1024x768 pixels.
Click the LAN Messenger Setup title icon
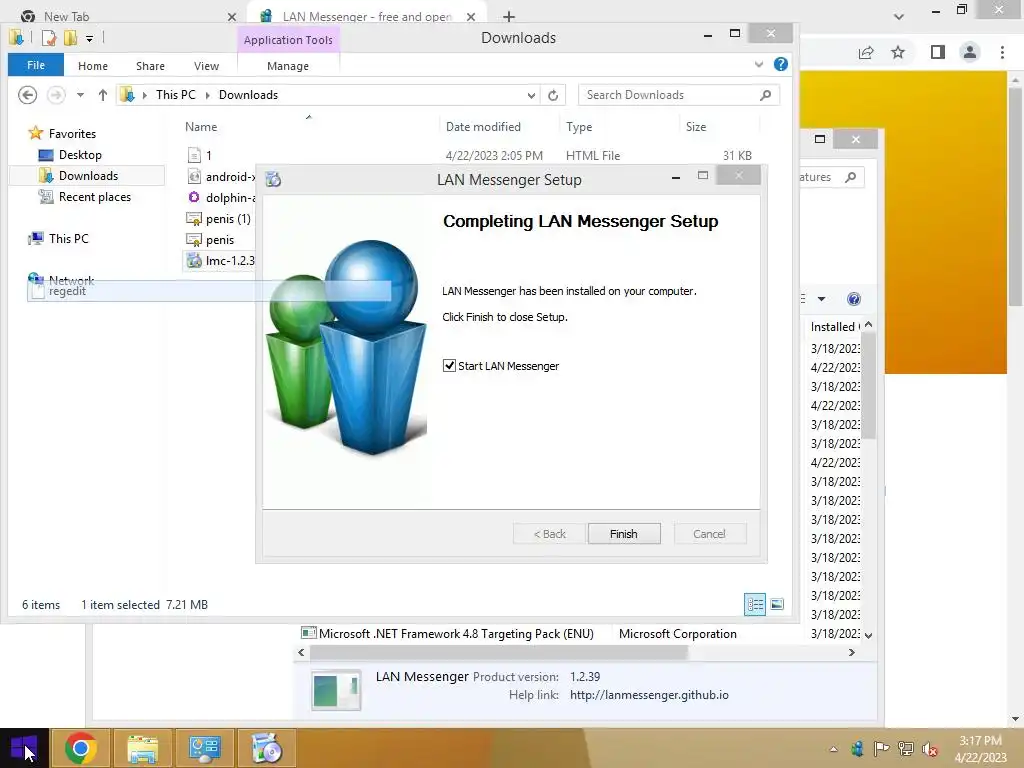tap(274, 179)
